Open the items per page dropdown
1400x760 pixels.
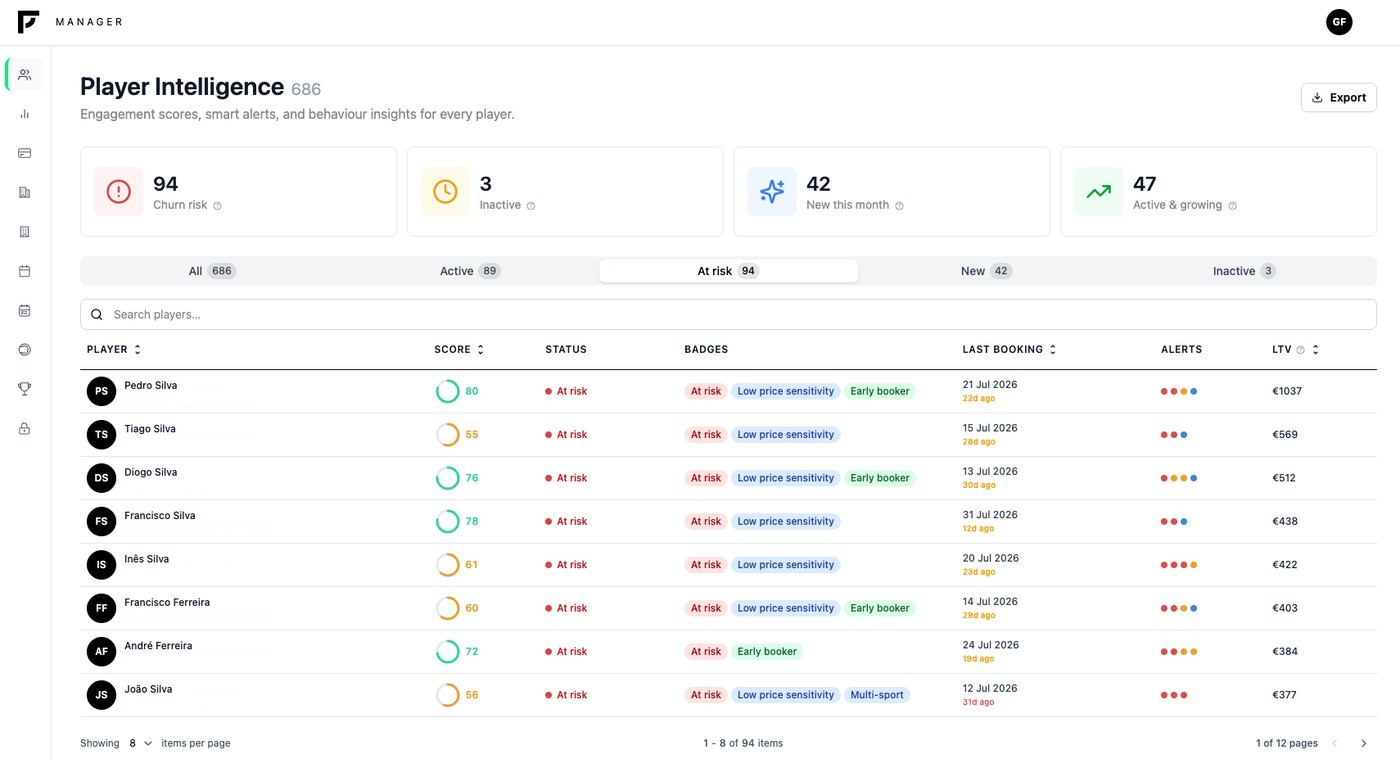tap(141, 743)
